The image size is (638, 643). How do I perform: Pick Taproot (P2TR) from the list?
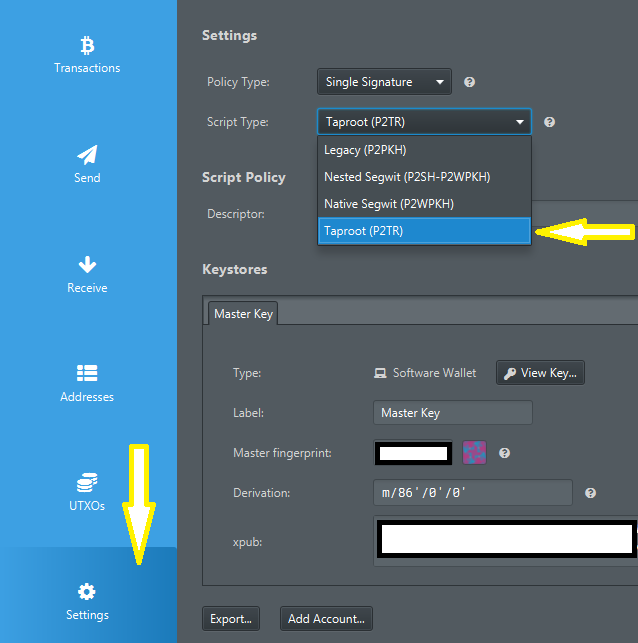(x=364, y=231)
